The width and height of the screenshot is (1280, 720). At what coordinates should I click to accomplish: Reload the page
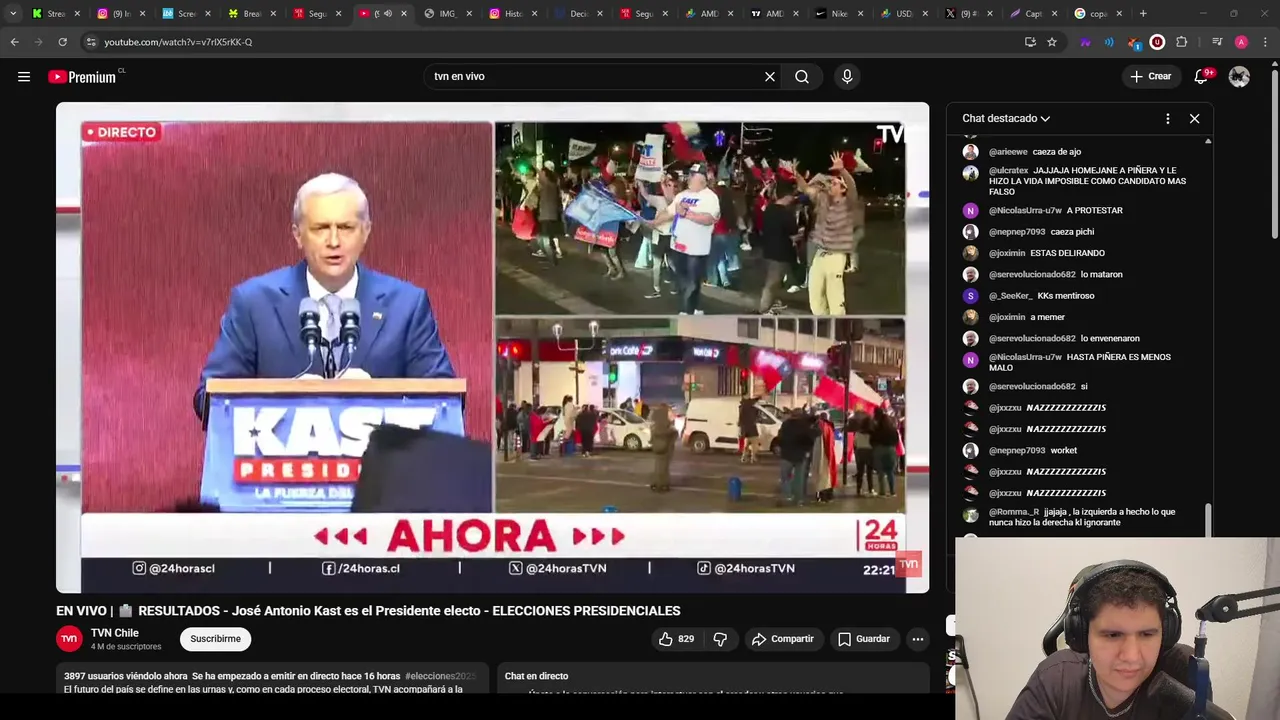pyautogui.click(x=62, y=42)
